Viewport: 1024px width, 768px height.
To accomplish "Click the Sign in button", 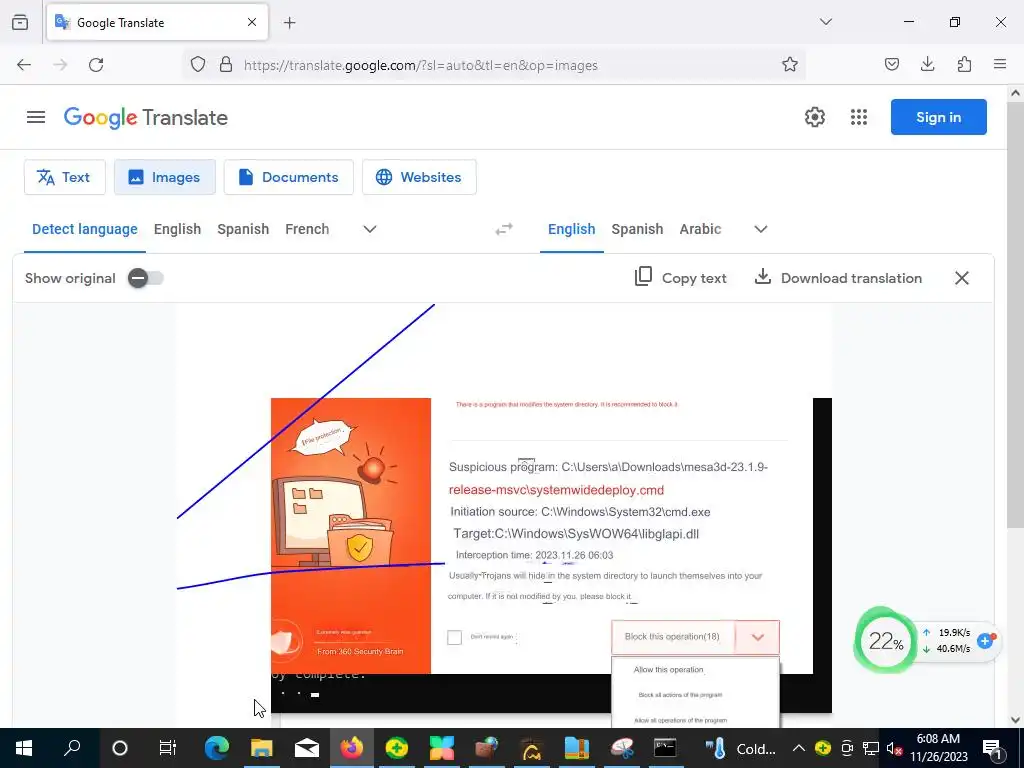I will 938,118.
